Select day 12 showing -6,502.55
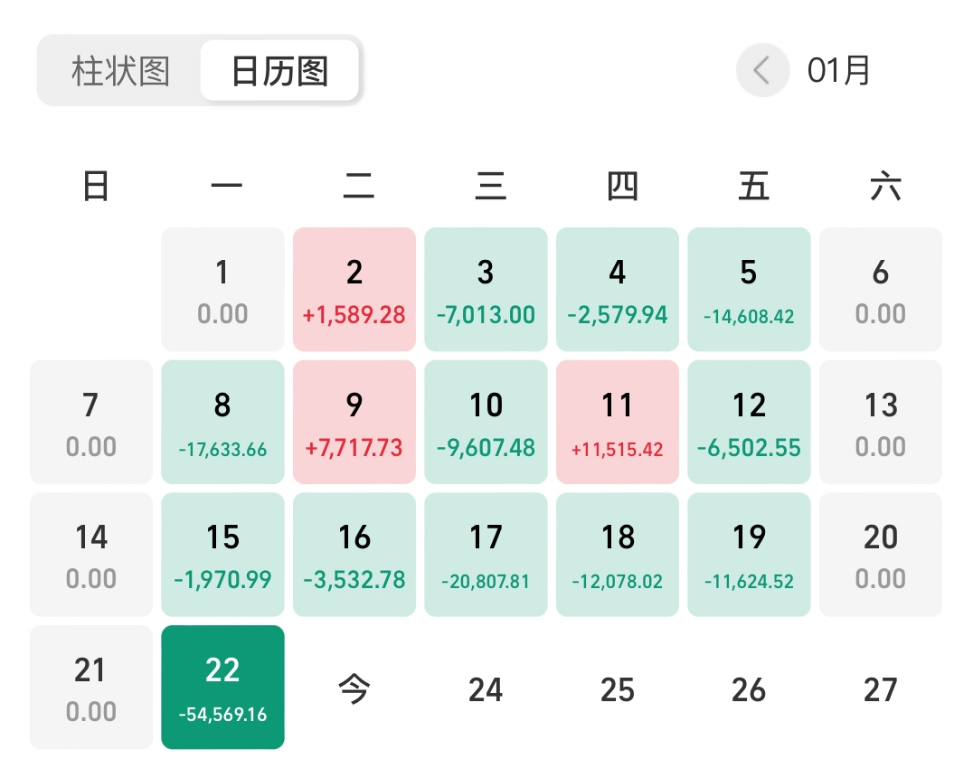The image size is (970, 771). click(749, 422)
